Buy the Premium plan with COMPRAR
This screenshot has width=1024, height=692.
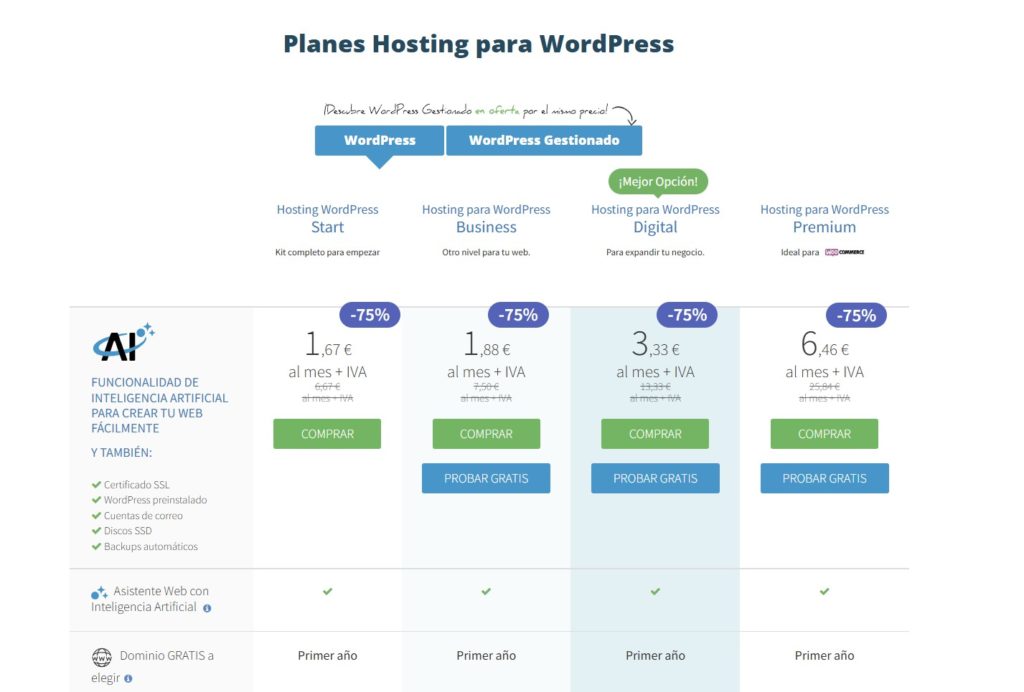pos(824,434)
